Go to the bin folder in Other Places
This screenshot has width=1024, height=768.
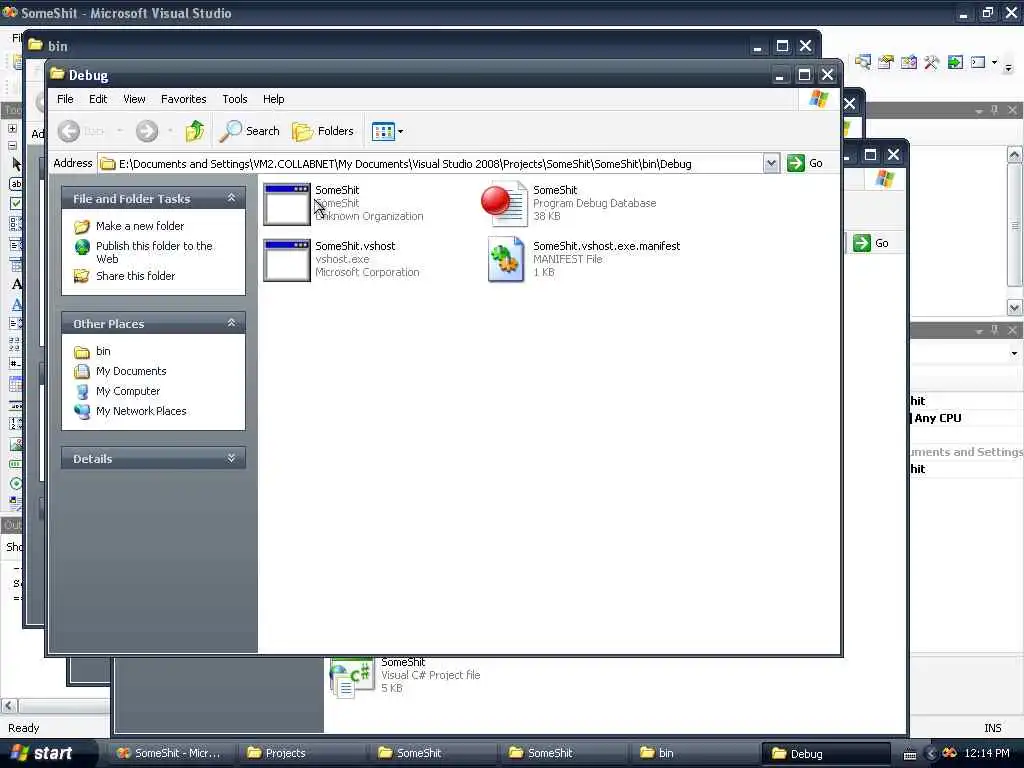[x=103, y=351]
